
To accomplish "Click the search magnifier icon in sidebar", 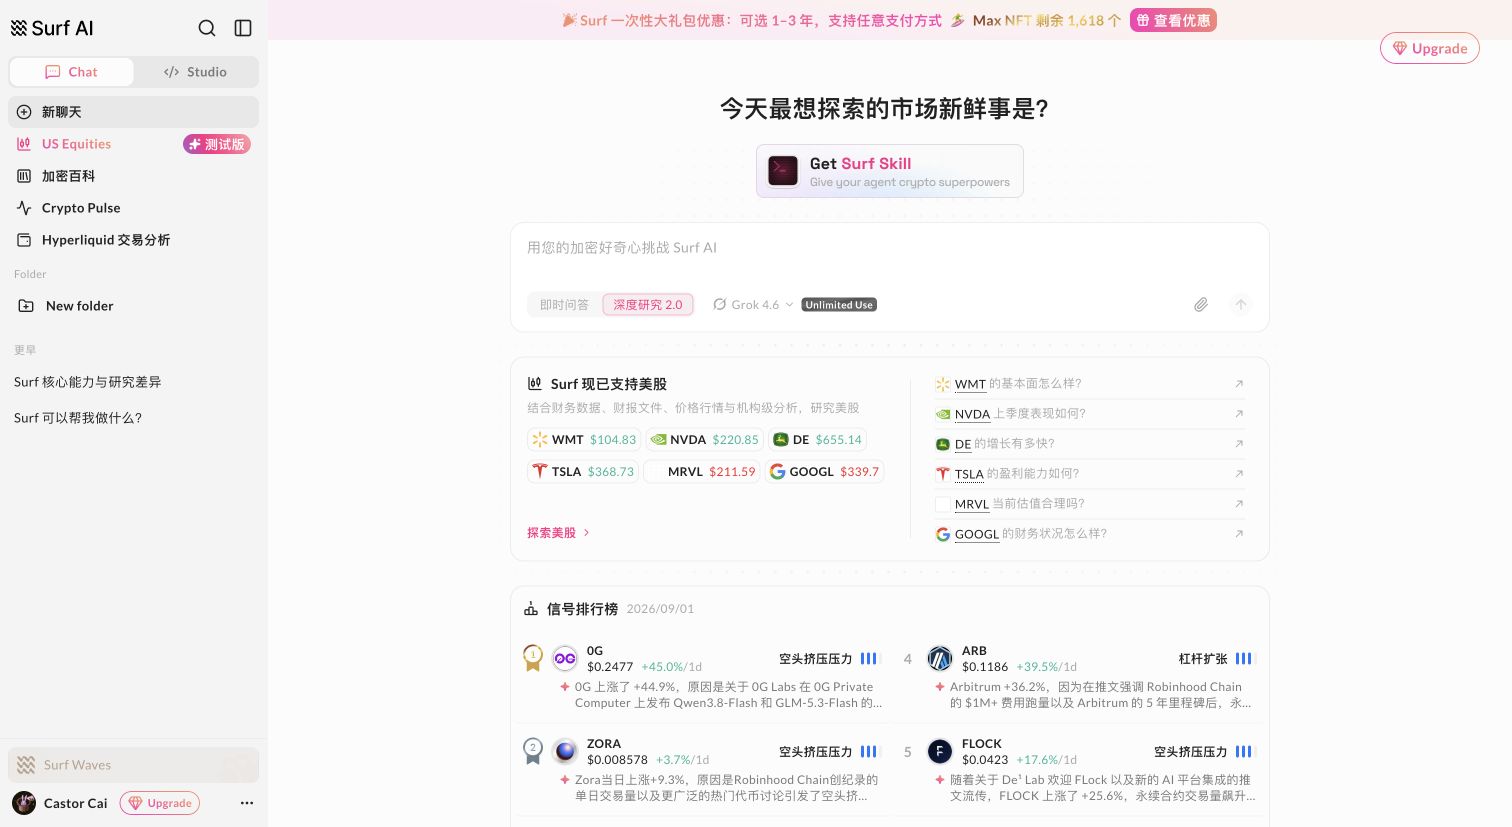I will [x=207, y=28].
